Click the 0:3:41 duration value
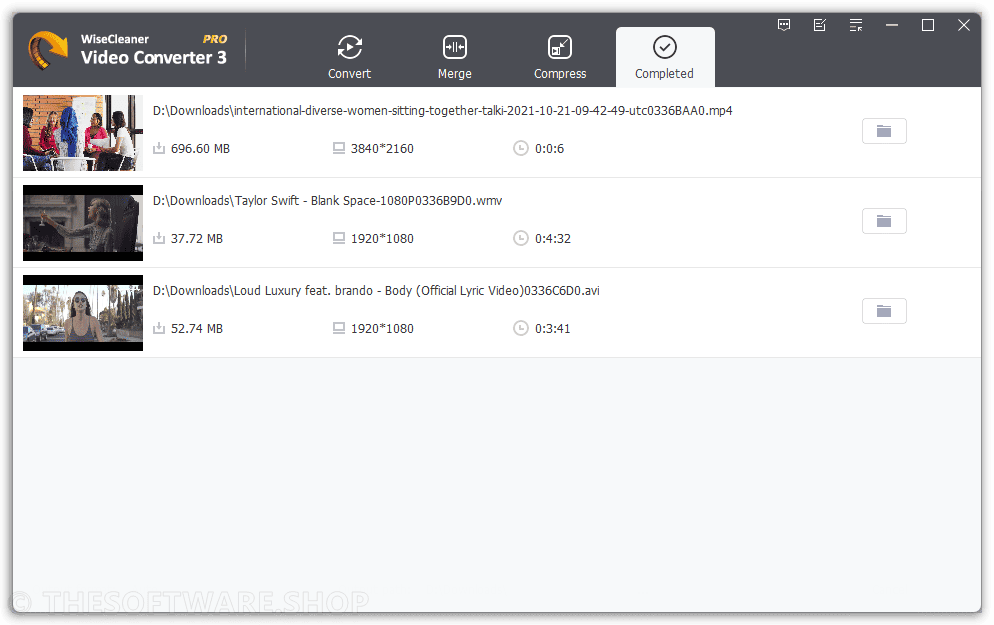994x625 pixels. [x=553, y=329]
